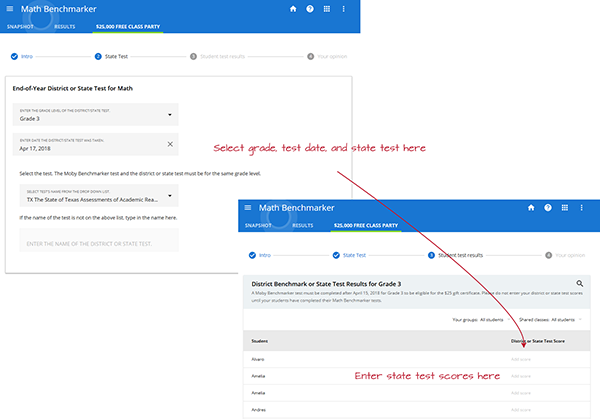600x419 pixels.
Task: Click Student column header
Action: (259, 341)
